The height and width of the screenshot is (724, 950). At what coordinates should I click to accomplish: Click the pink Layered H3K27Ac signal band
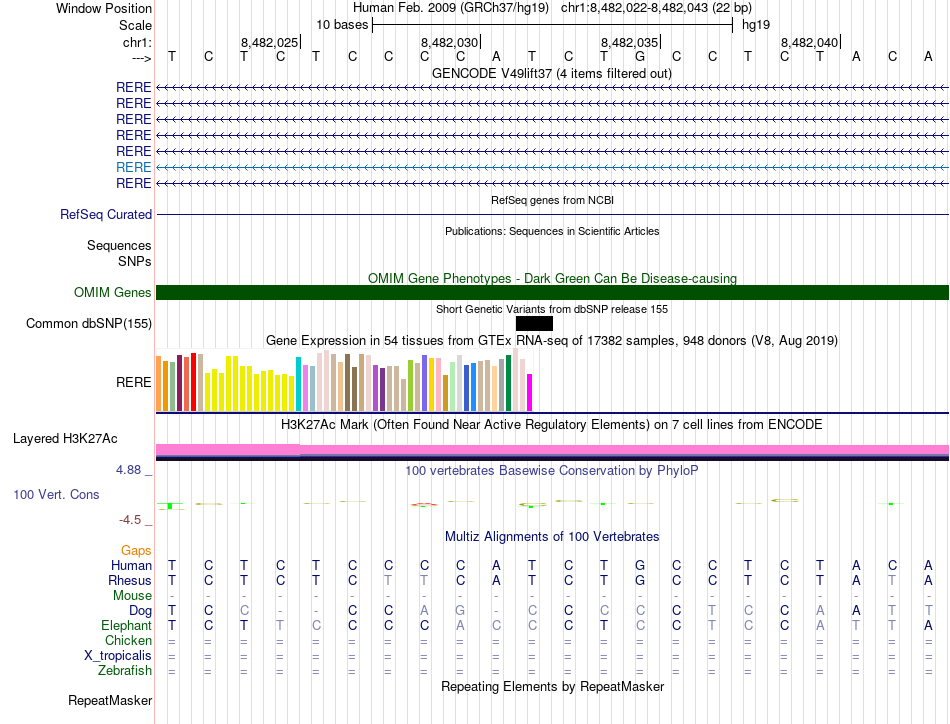[x=552, y=449]
